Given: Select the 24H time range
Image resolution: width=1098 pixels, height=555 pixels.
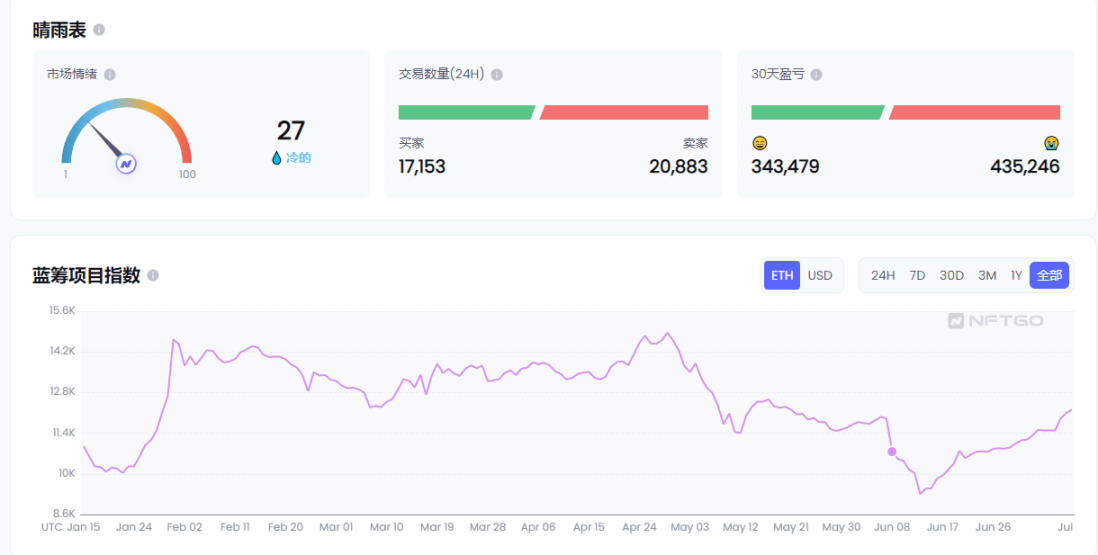Looking at the screenshot, I should 883,275.
